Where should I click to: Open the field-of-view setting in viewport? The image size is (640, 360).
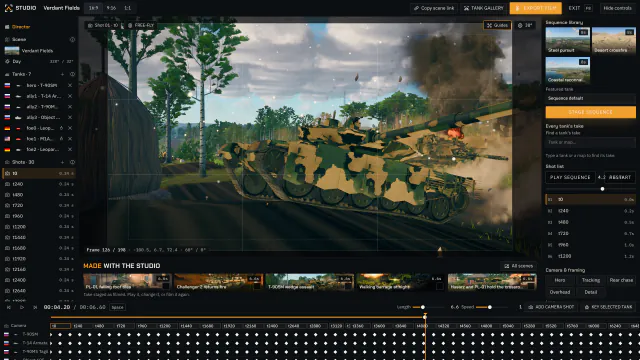(525, 25)
